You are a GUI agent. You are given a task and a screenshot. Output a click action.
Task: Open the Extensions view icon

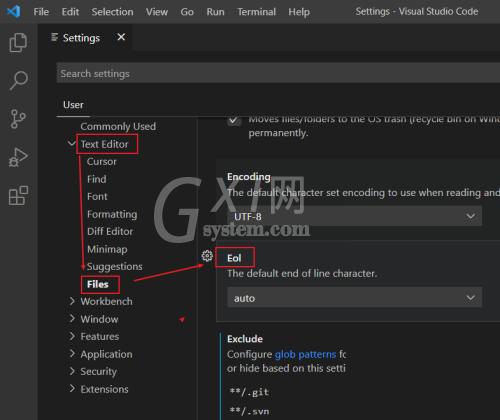(x=18, y=195)
